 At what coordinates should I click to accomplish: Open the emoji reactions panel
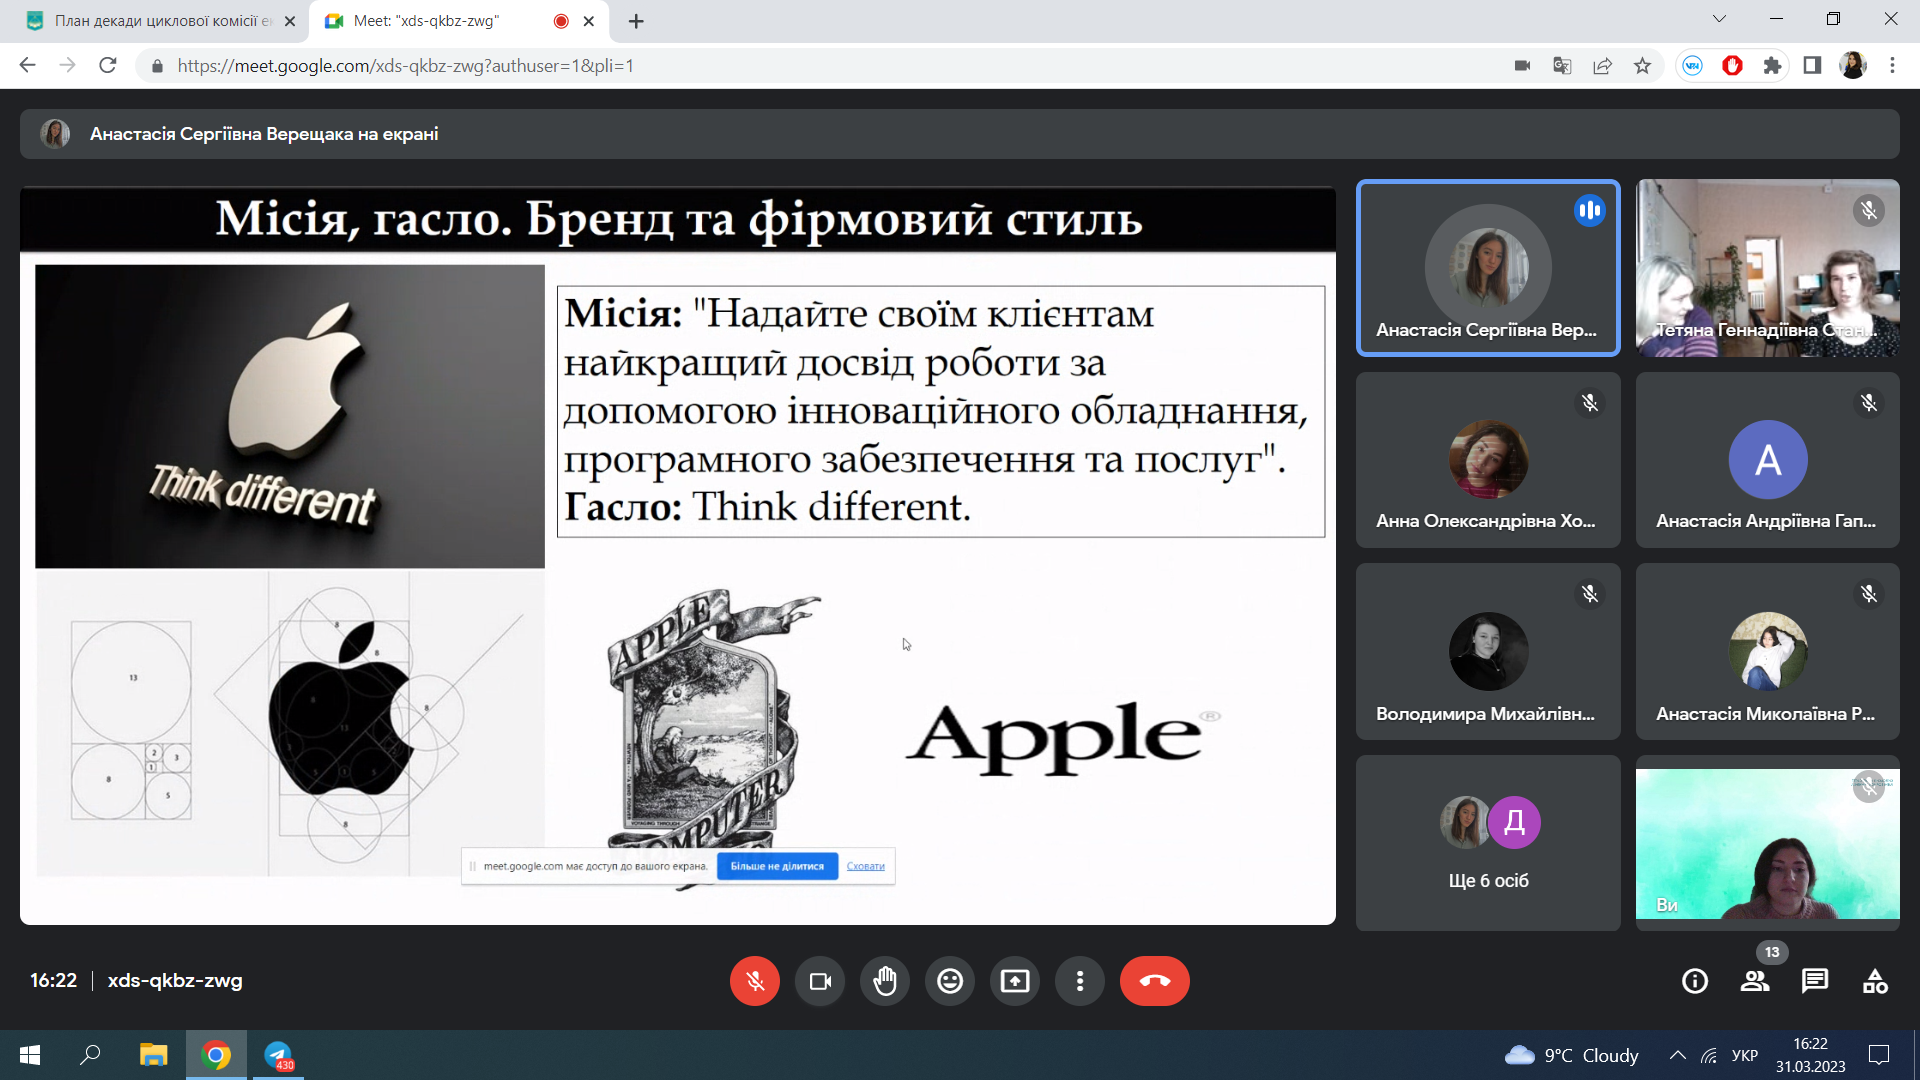pyautogui.click(x=950, y=981)
